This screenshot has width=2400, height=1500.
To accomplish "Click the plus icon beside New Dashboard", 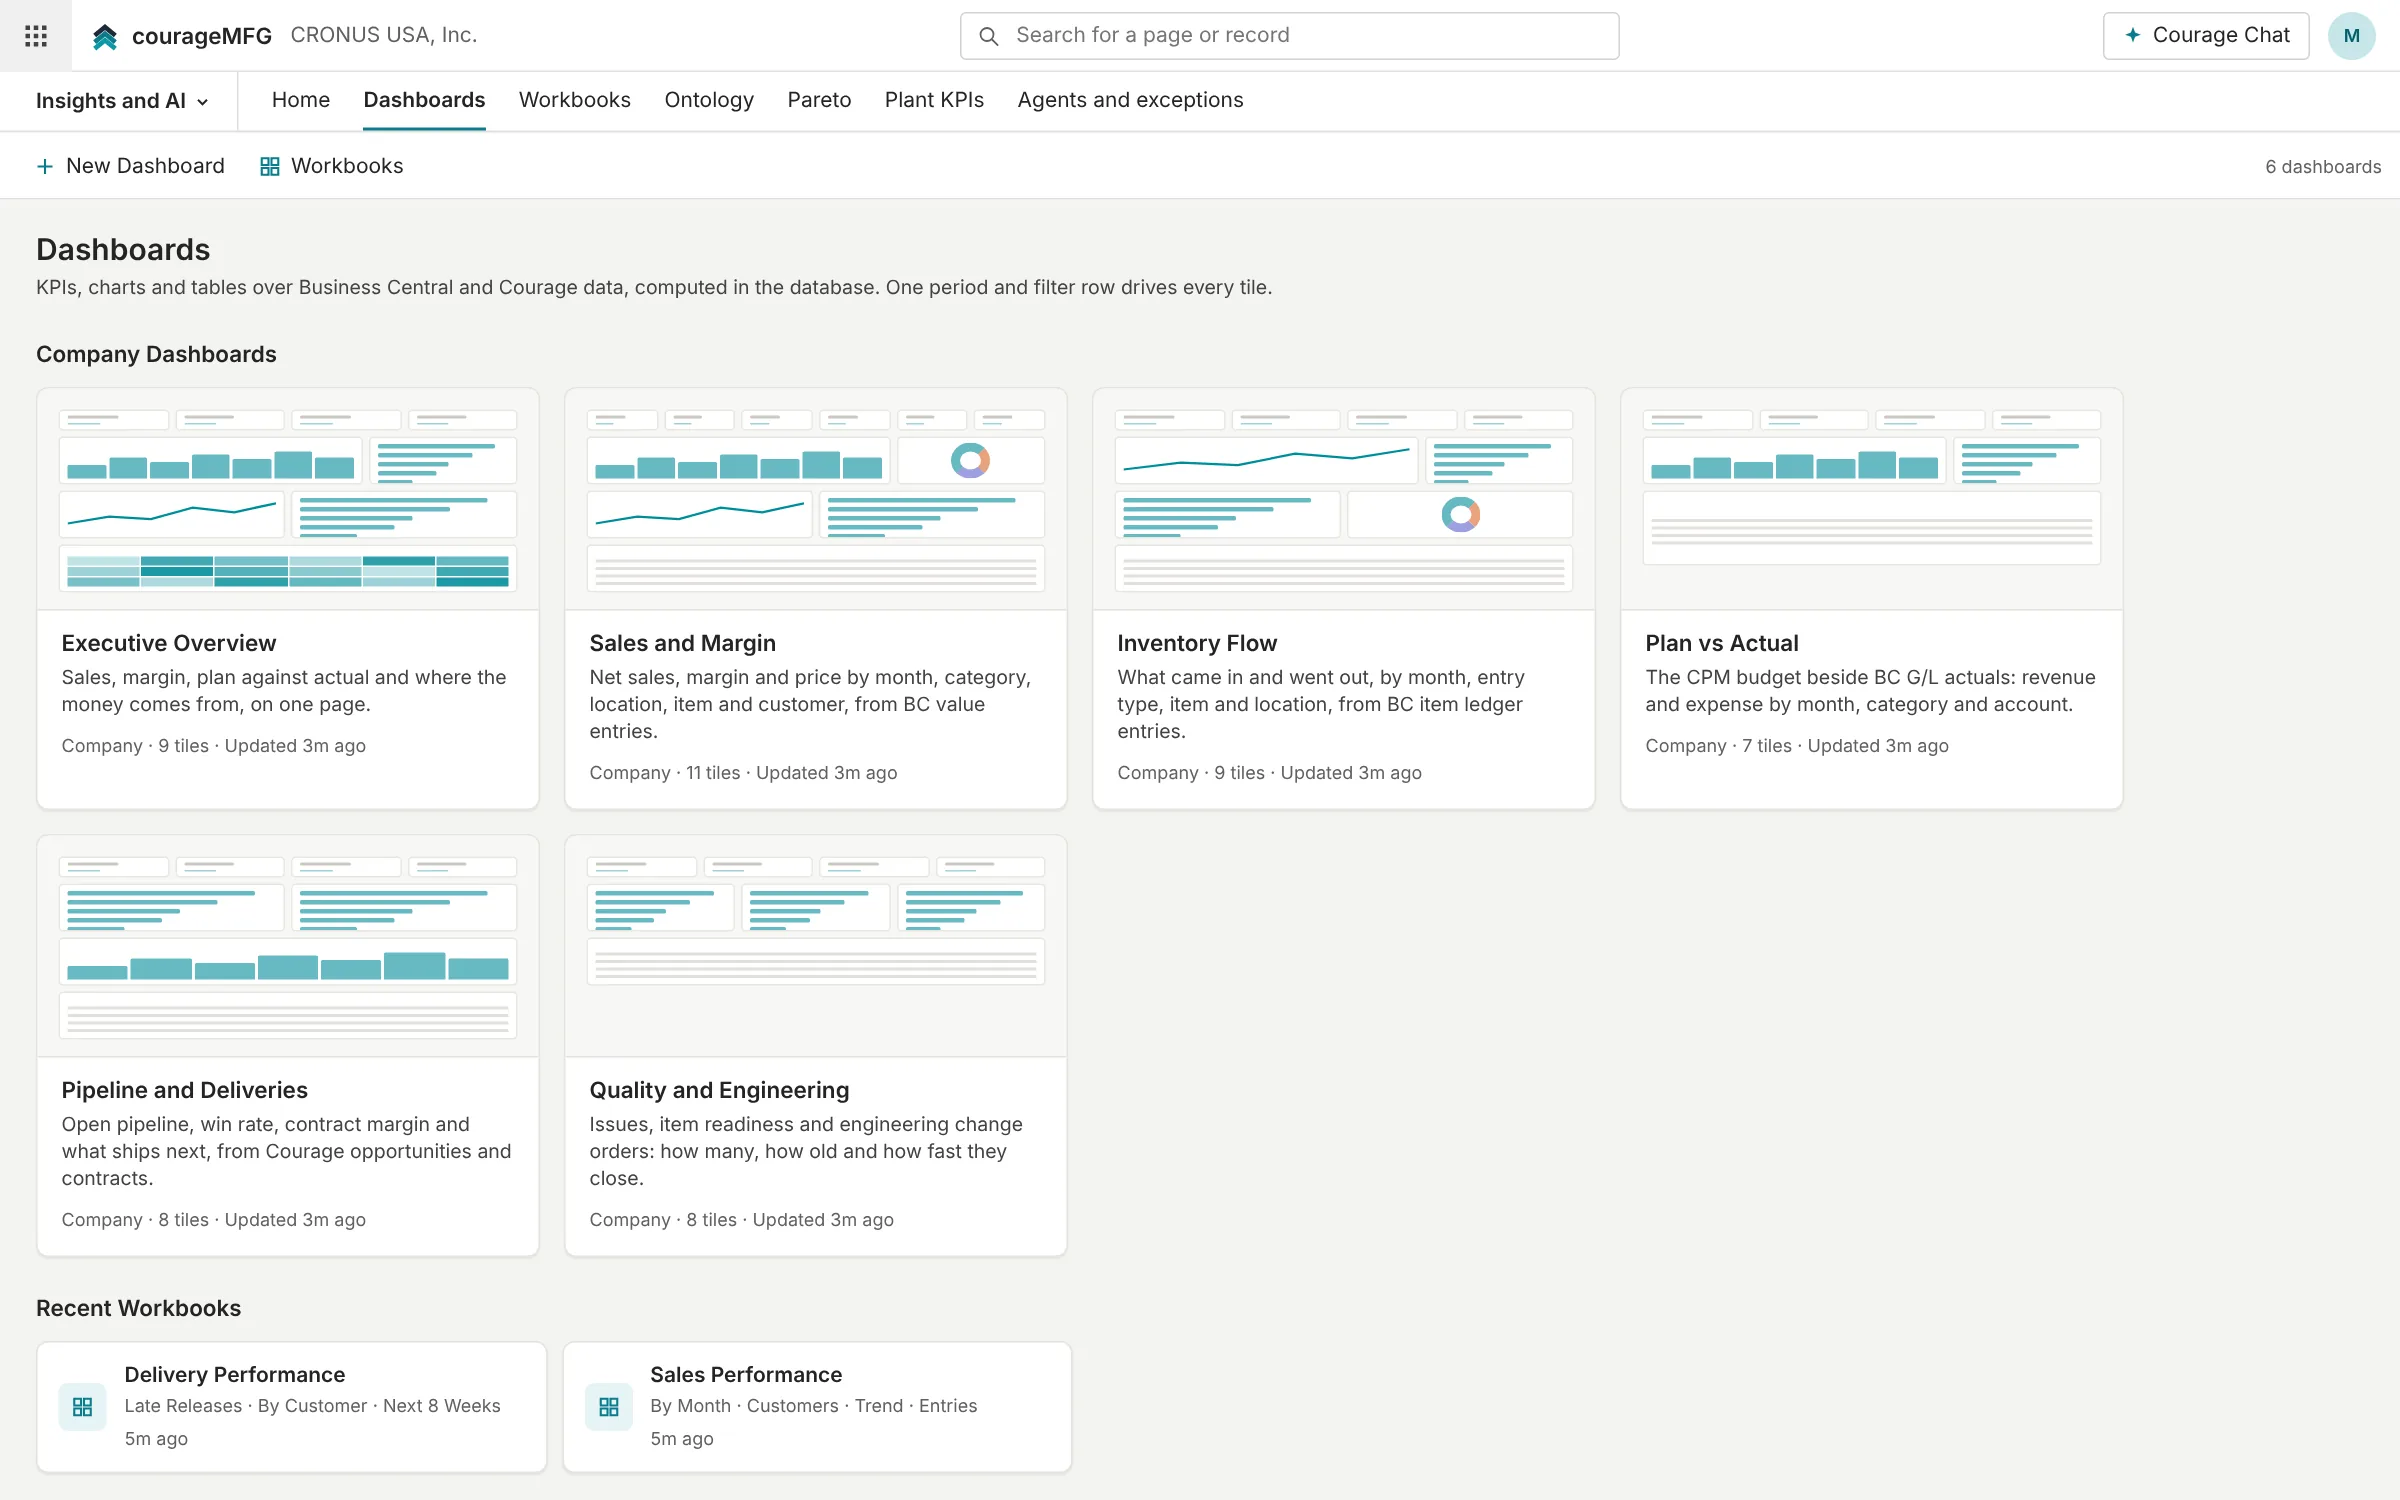I will pos(44,166).
